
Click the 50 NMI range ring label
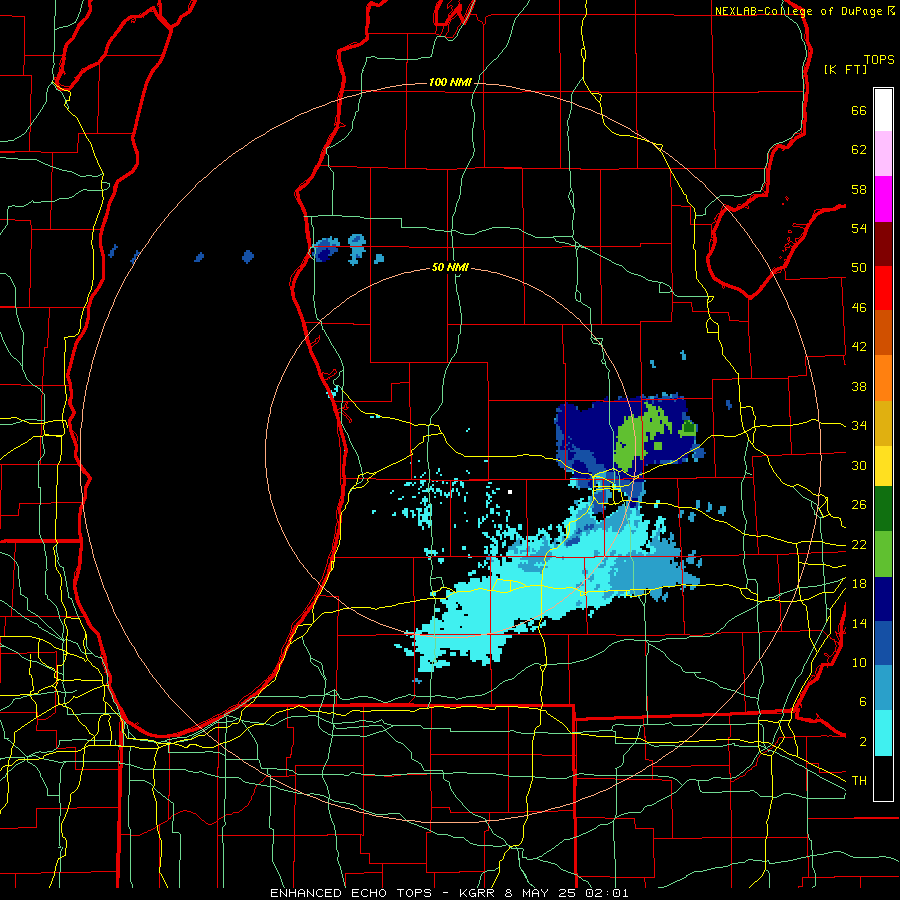pos(450,267)
